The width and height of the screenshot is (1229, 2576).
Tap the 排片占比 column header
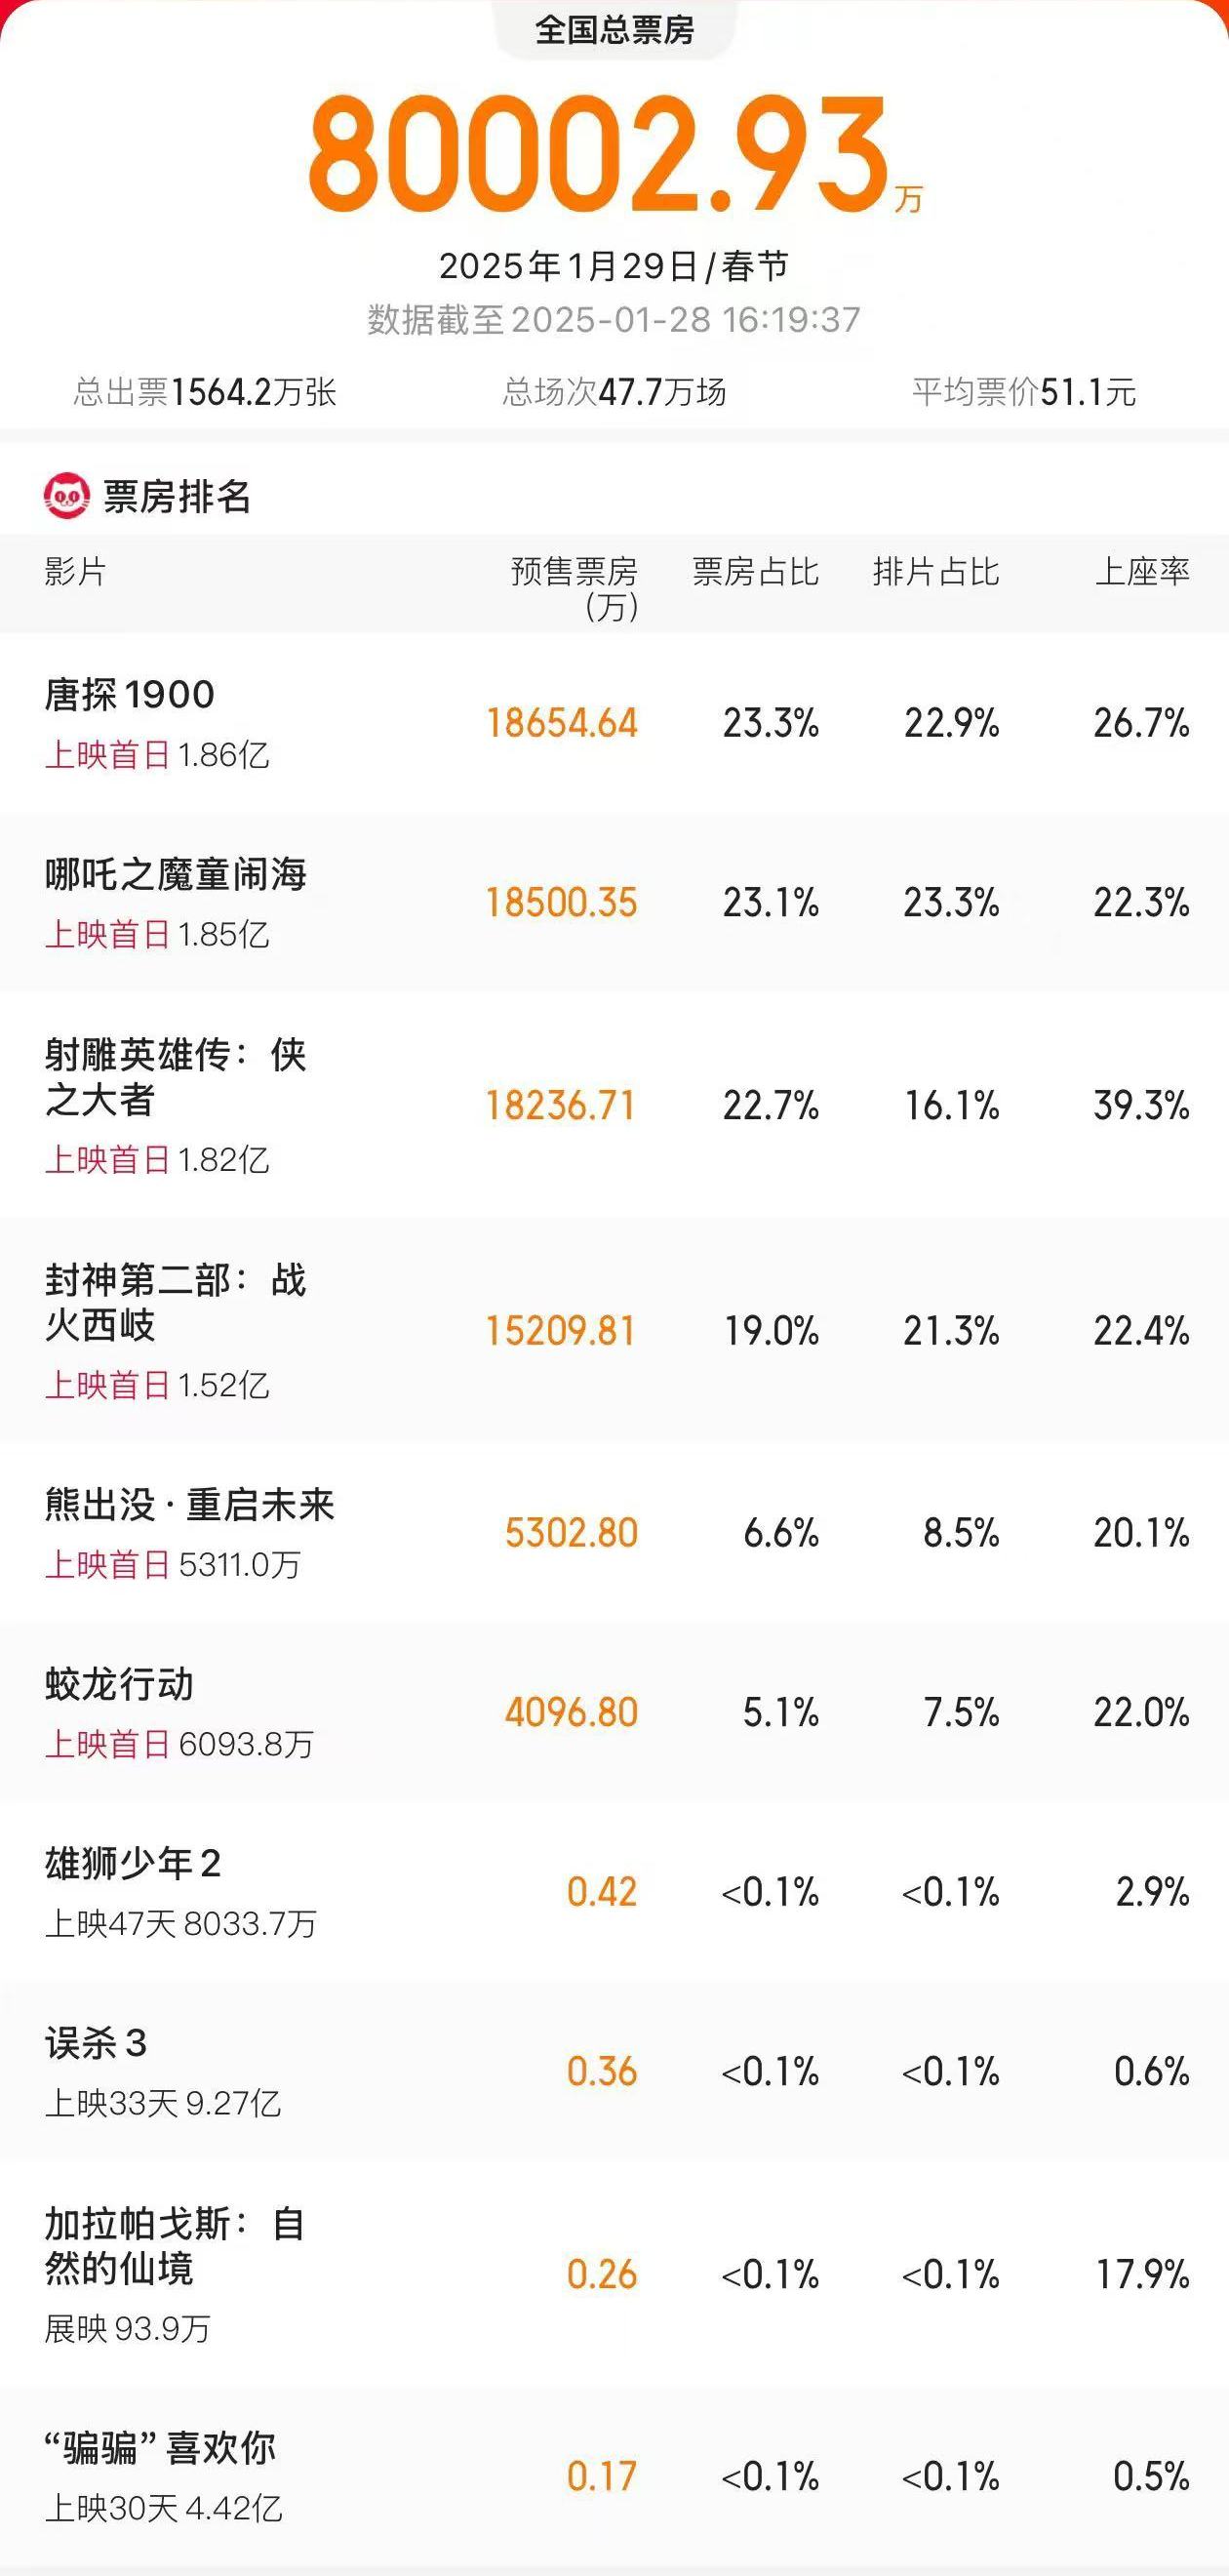[935, 572]
